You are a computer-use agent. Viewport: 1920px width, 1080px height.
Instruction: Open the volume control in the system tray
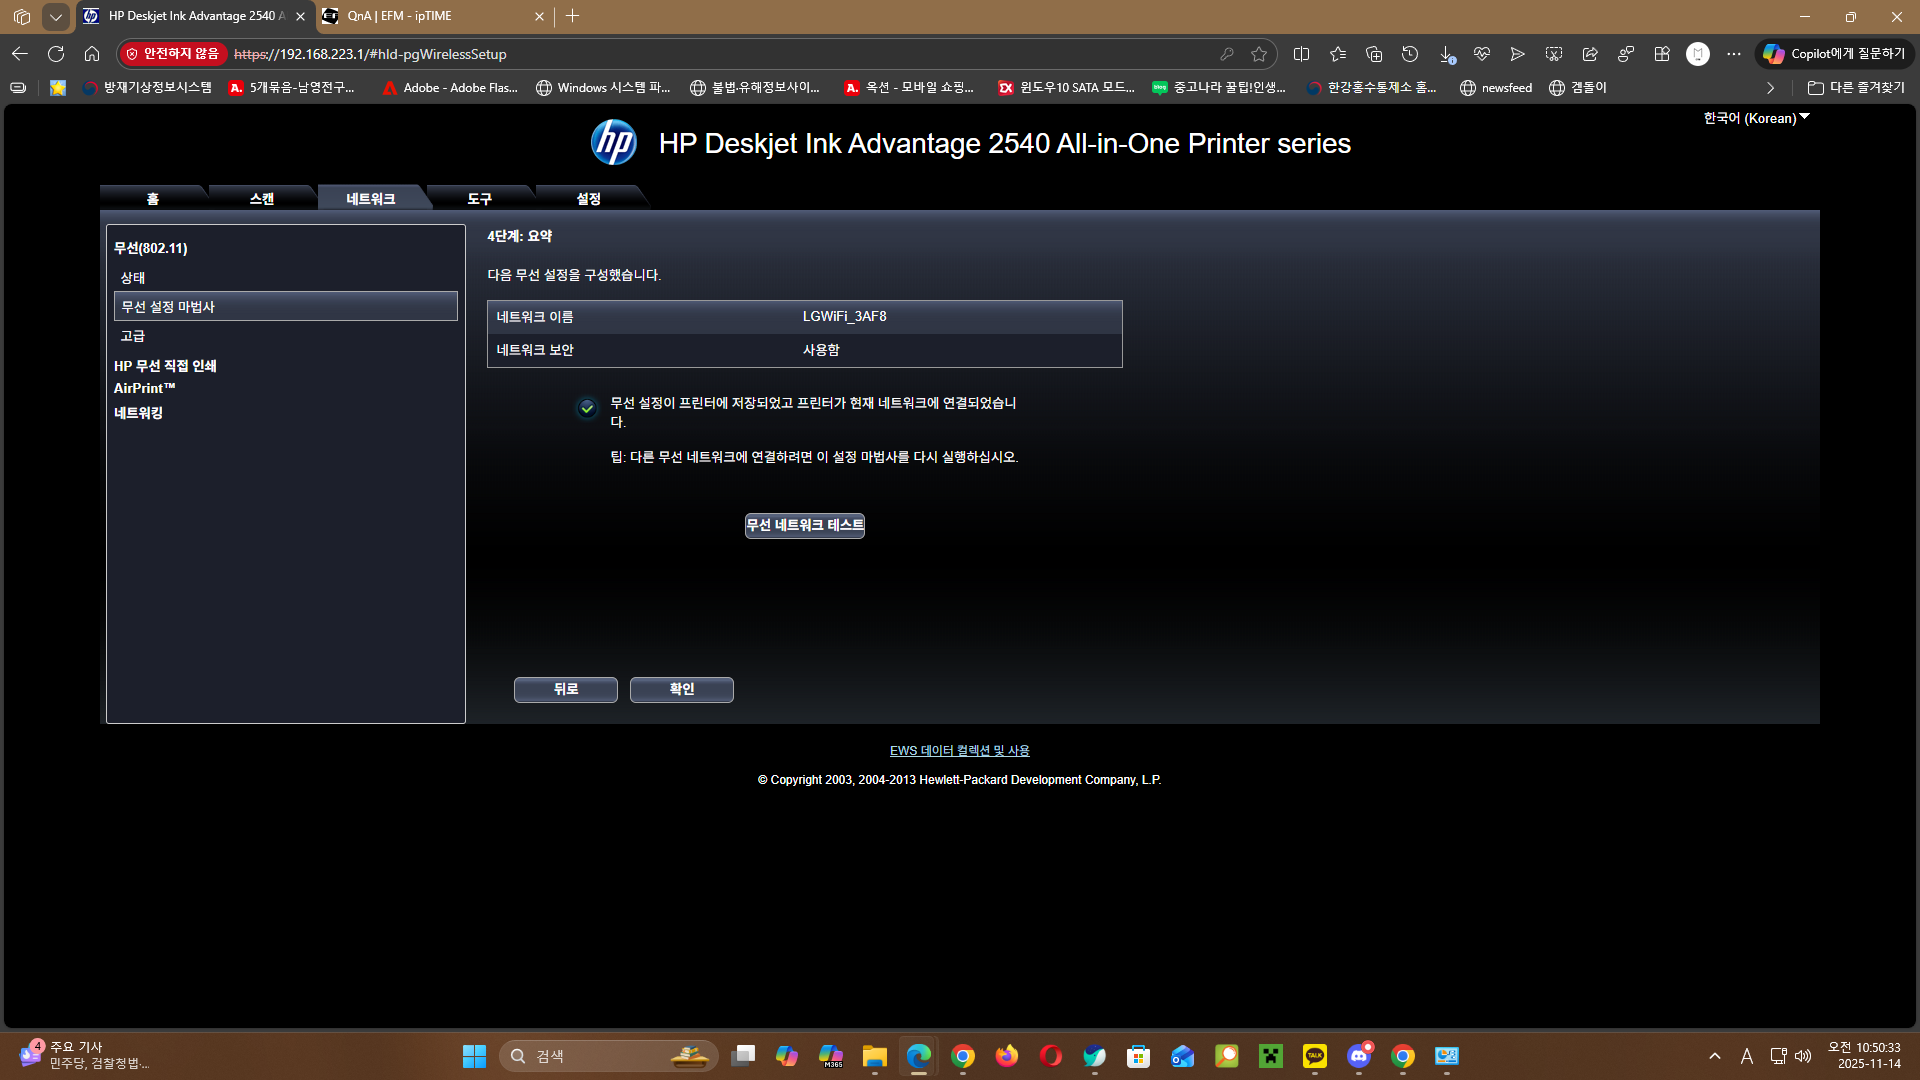[x=1803, y=1056]
